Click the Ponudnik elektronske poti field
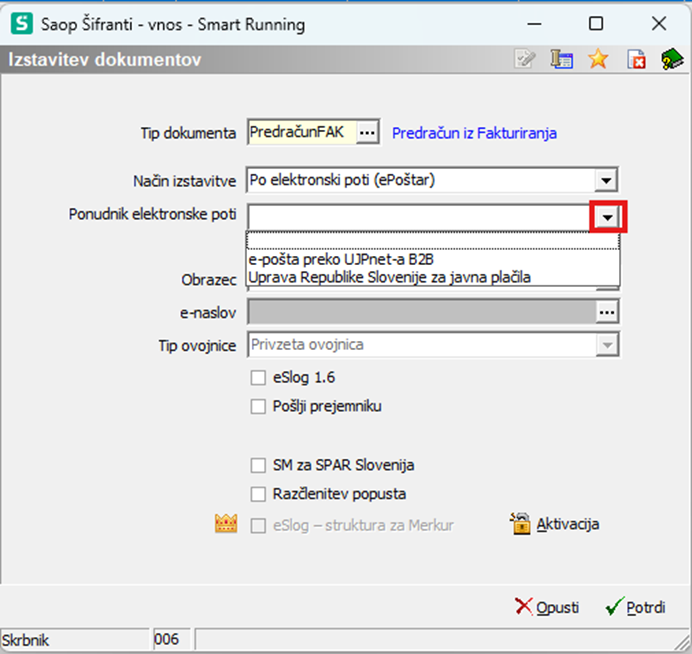Viewport: 692px width, 654px height. (x=419, y=217)
